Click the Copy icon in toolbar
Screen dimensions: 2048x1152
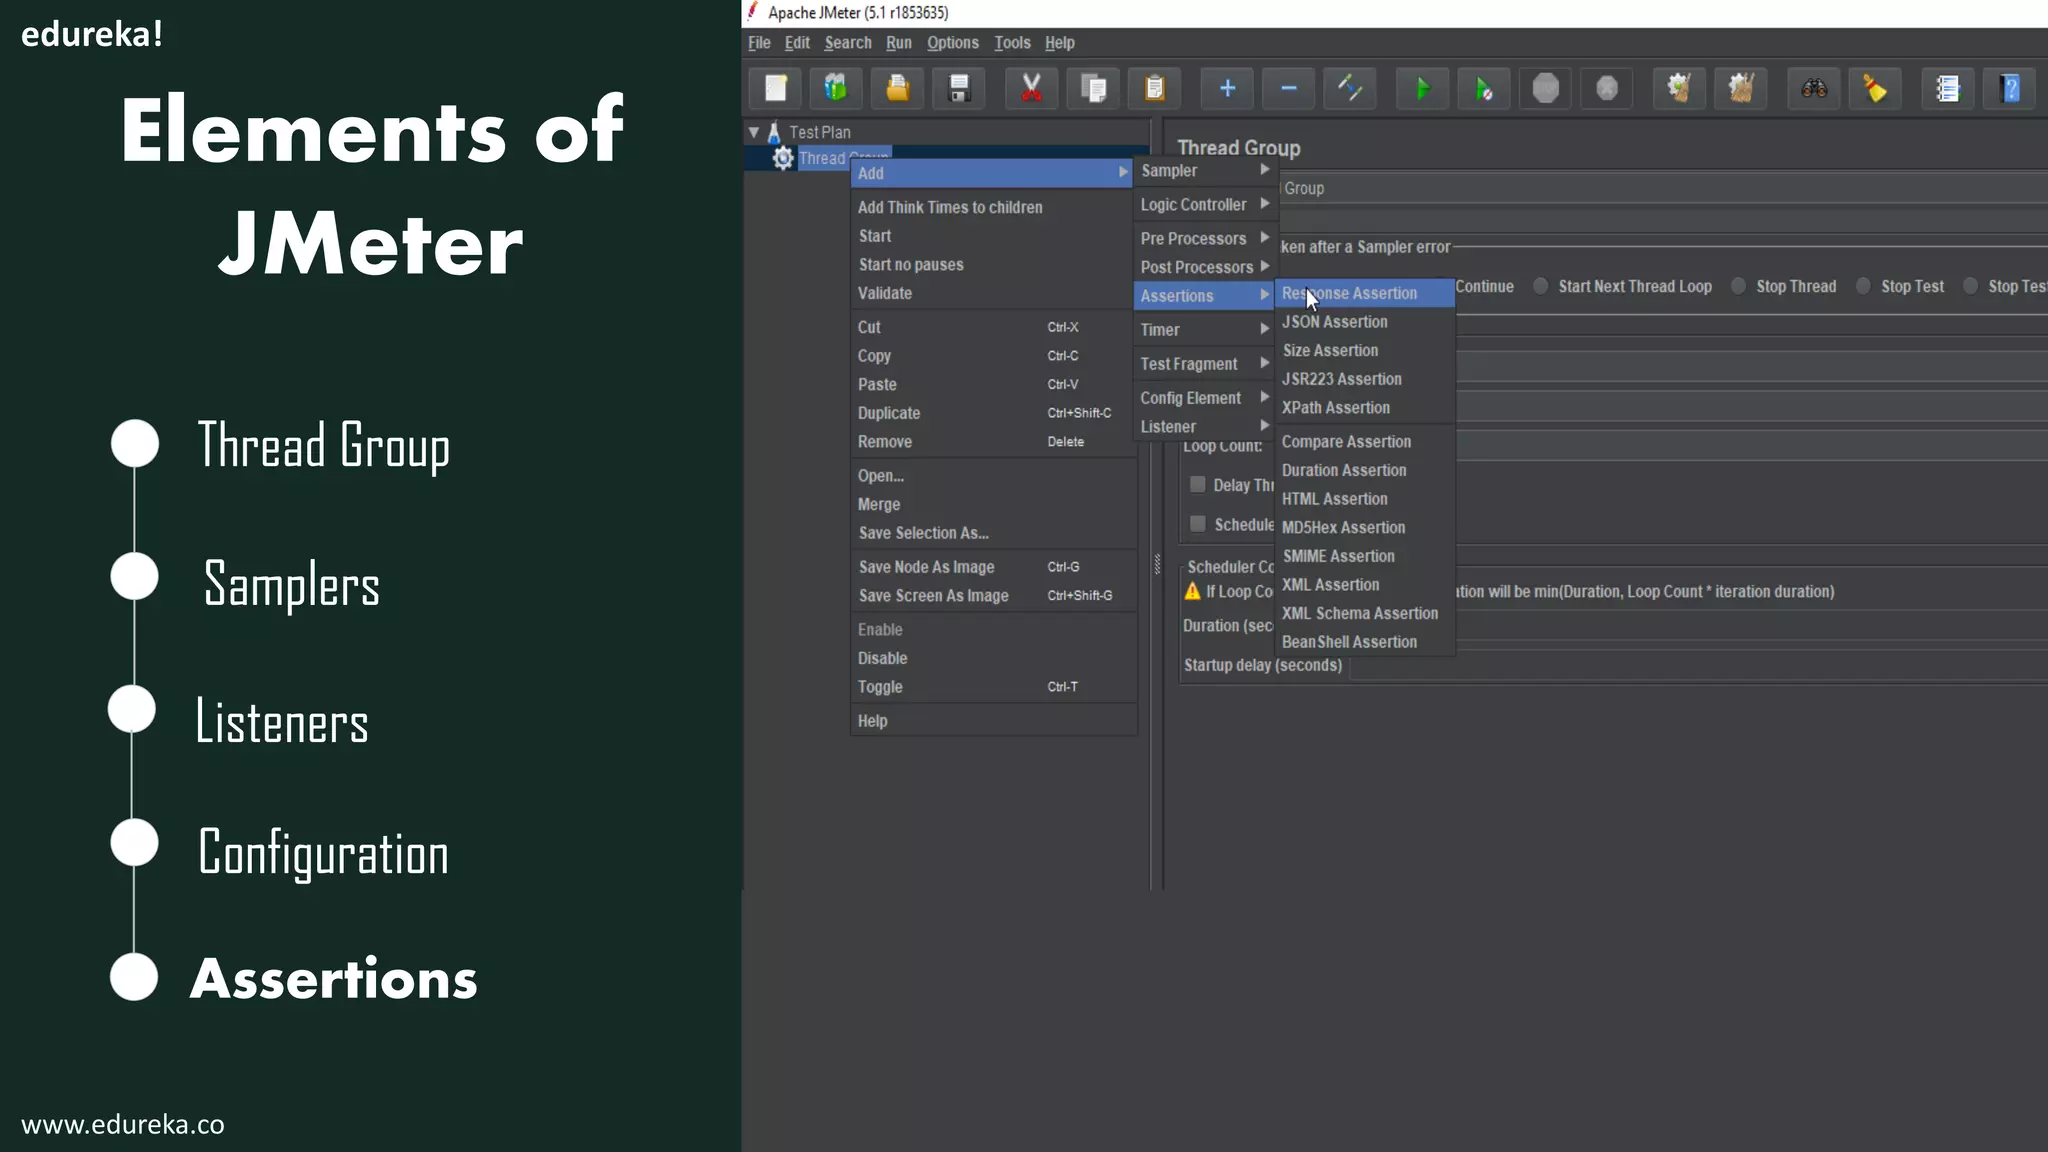pos(1094,88)
